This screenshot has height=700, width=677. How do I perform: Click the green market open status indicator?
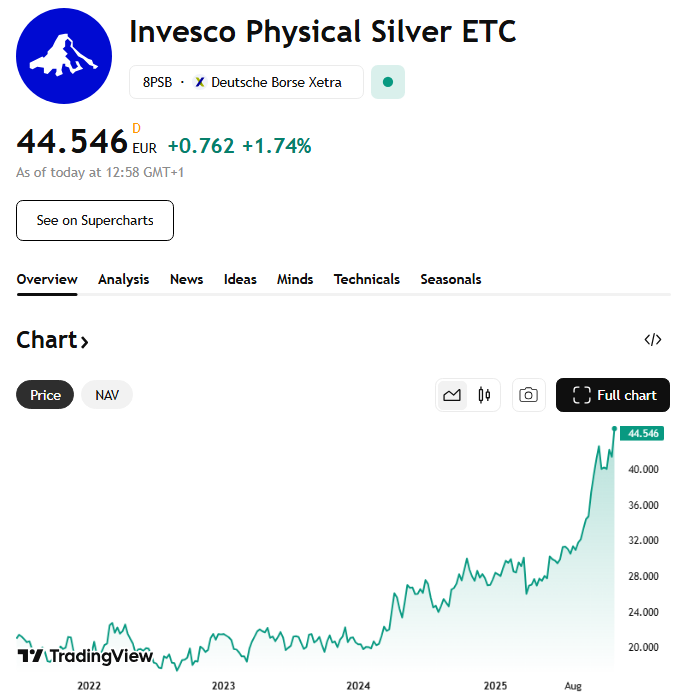tap(388, 82)
